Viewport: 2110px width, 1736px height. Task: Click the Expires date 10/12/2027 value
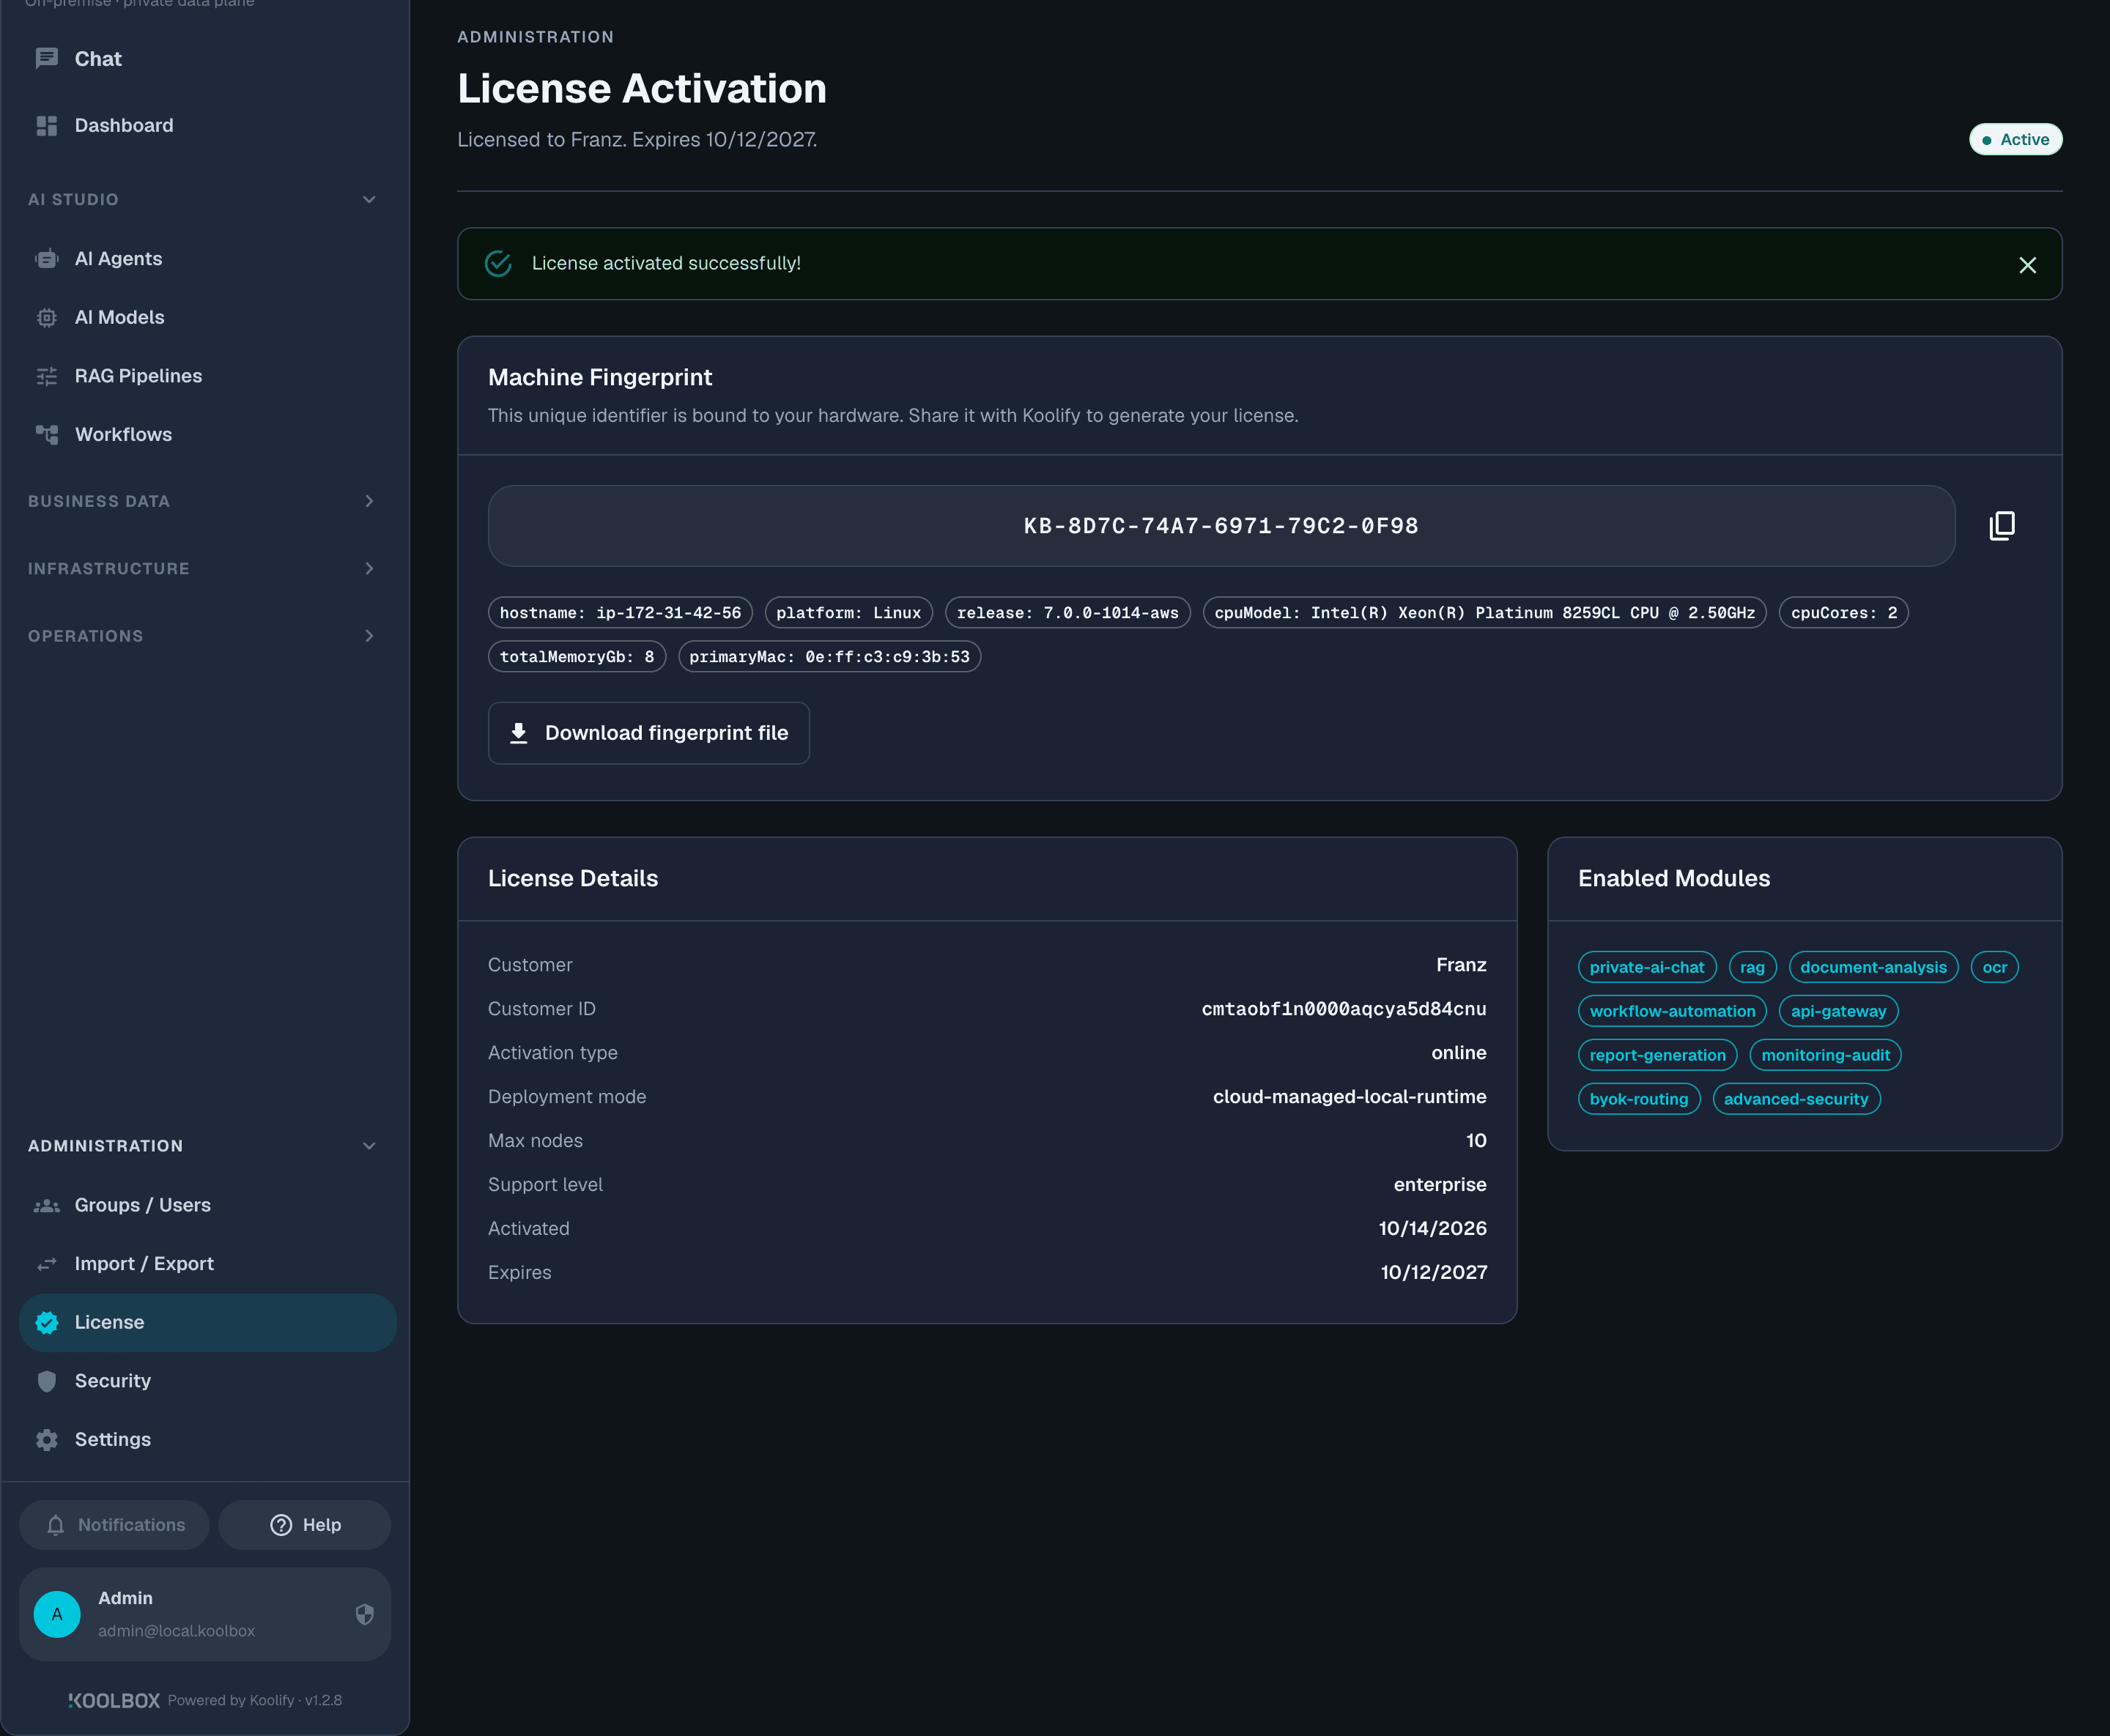coord(1433,1273)
